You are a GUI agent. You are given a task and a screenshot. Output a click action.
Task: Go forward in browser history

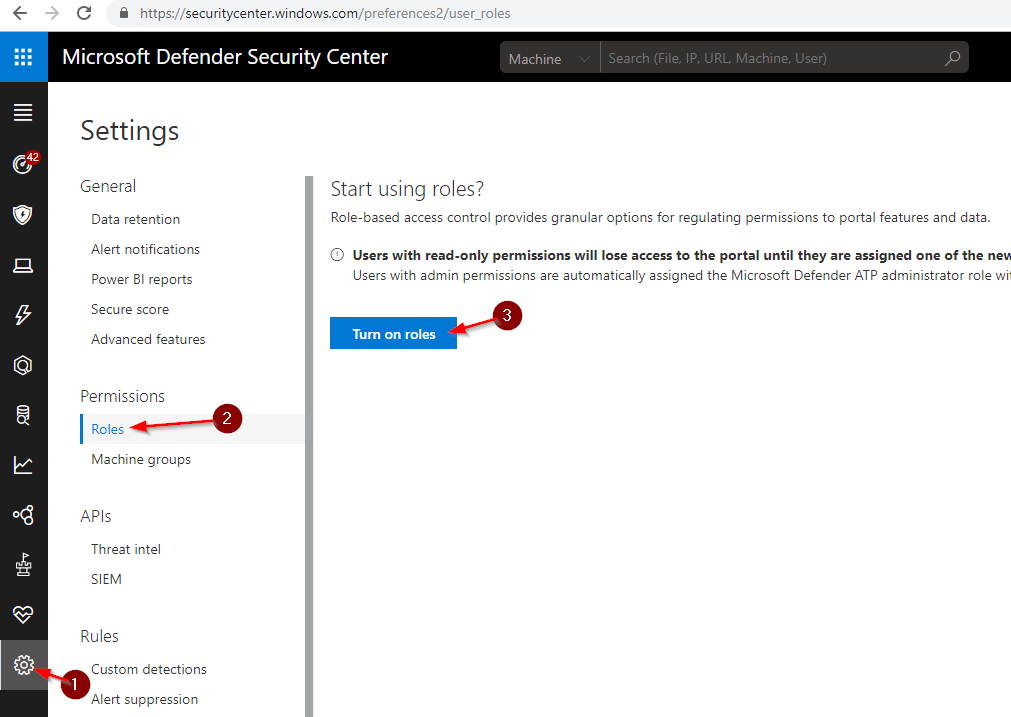[x=52, y=13]
